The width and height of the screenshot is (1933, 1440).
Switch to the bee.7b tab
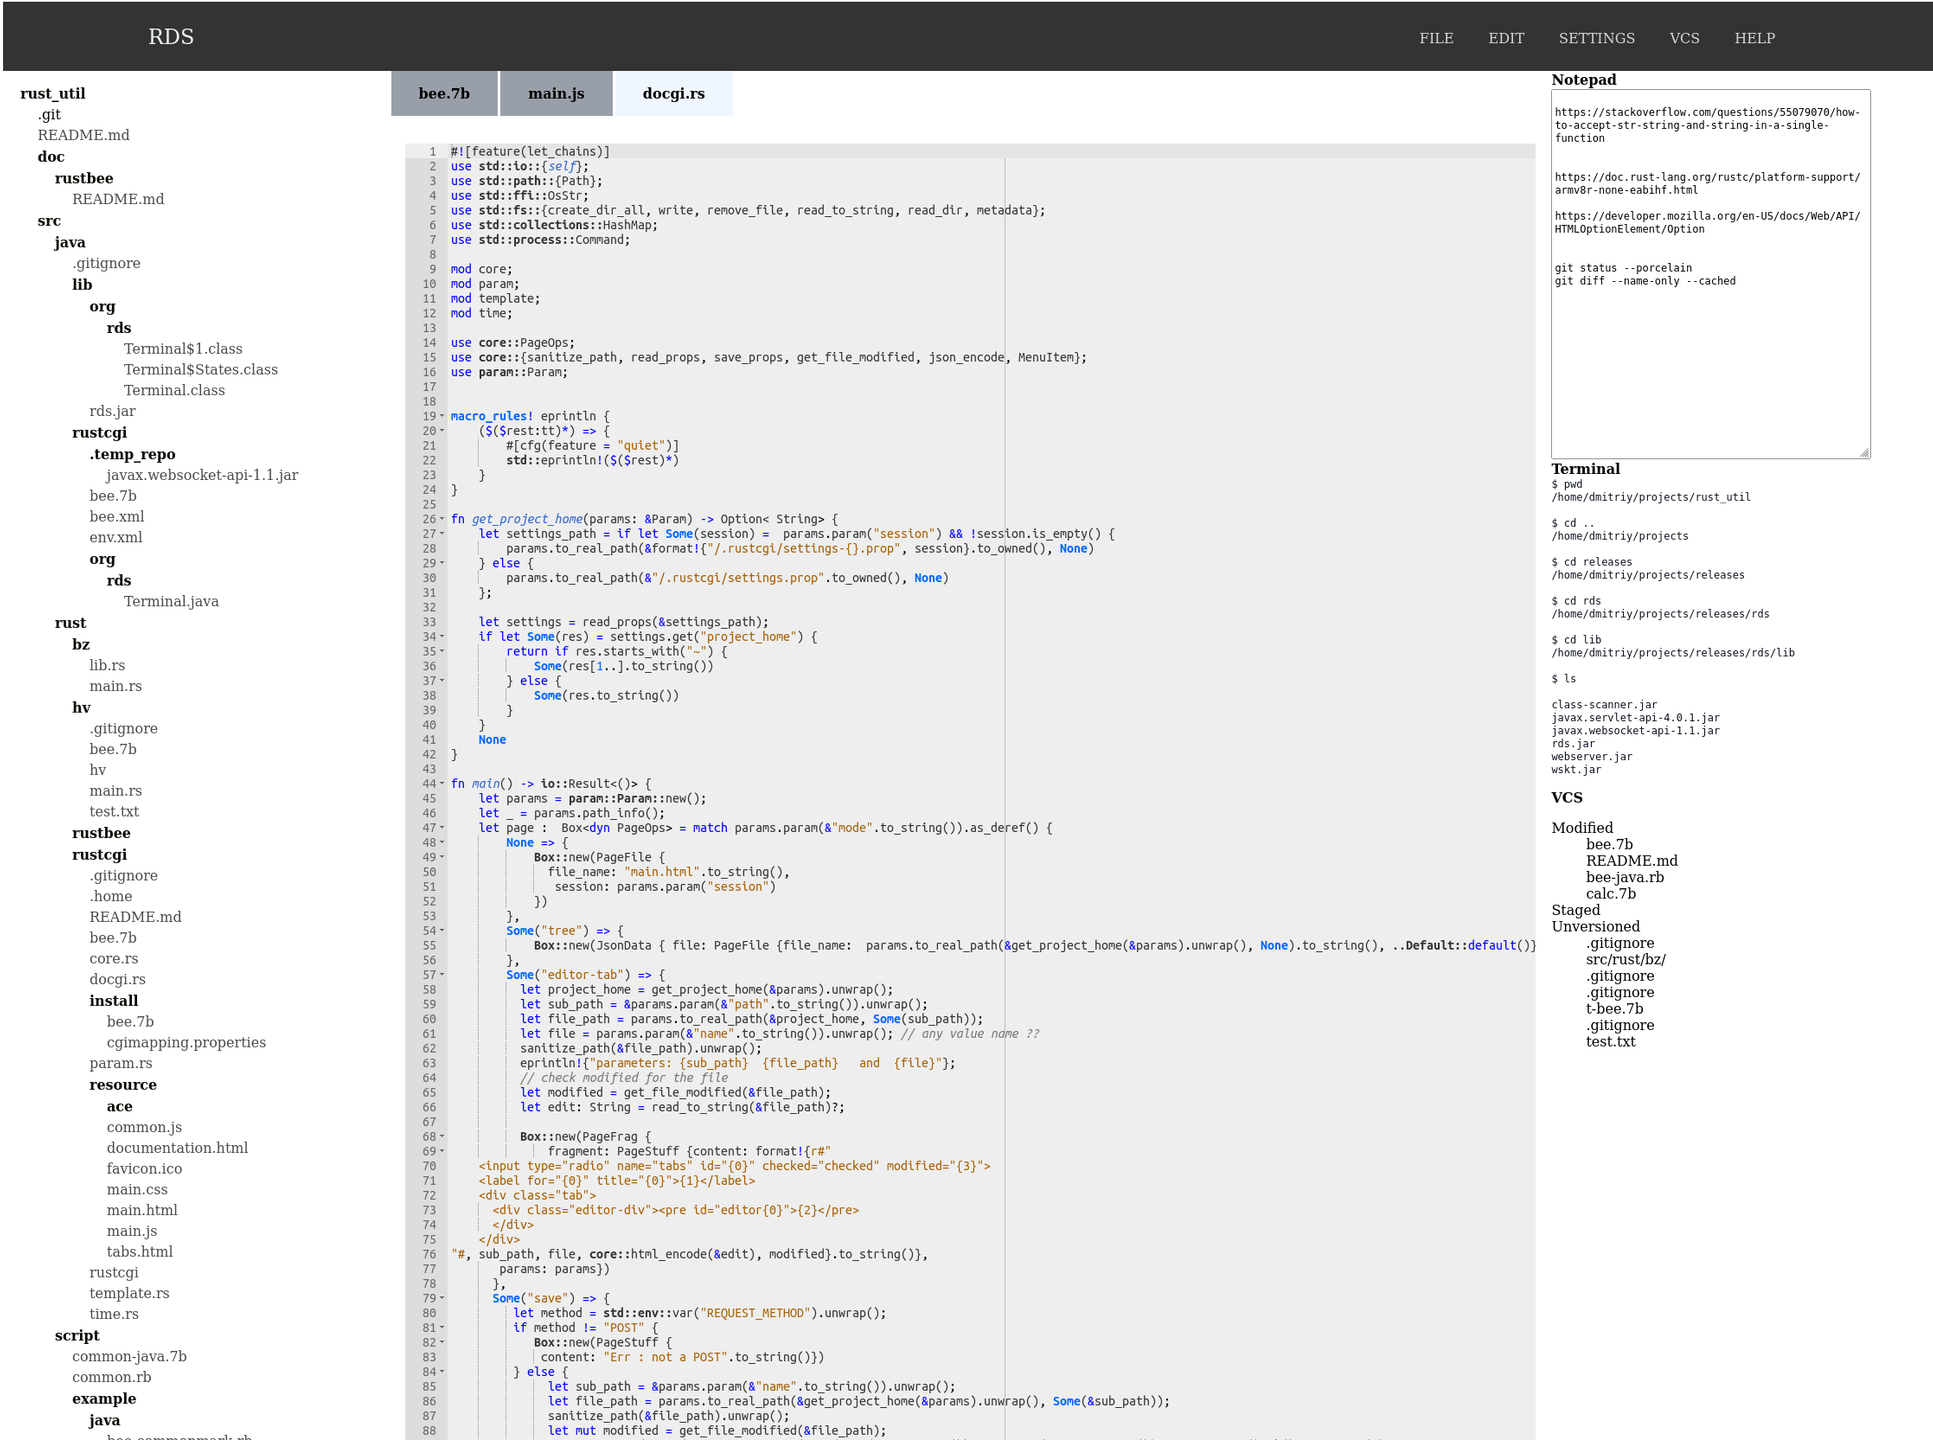point(444,94)
